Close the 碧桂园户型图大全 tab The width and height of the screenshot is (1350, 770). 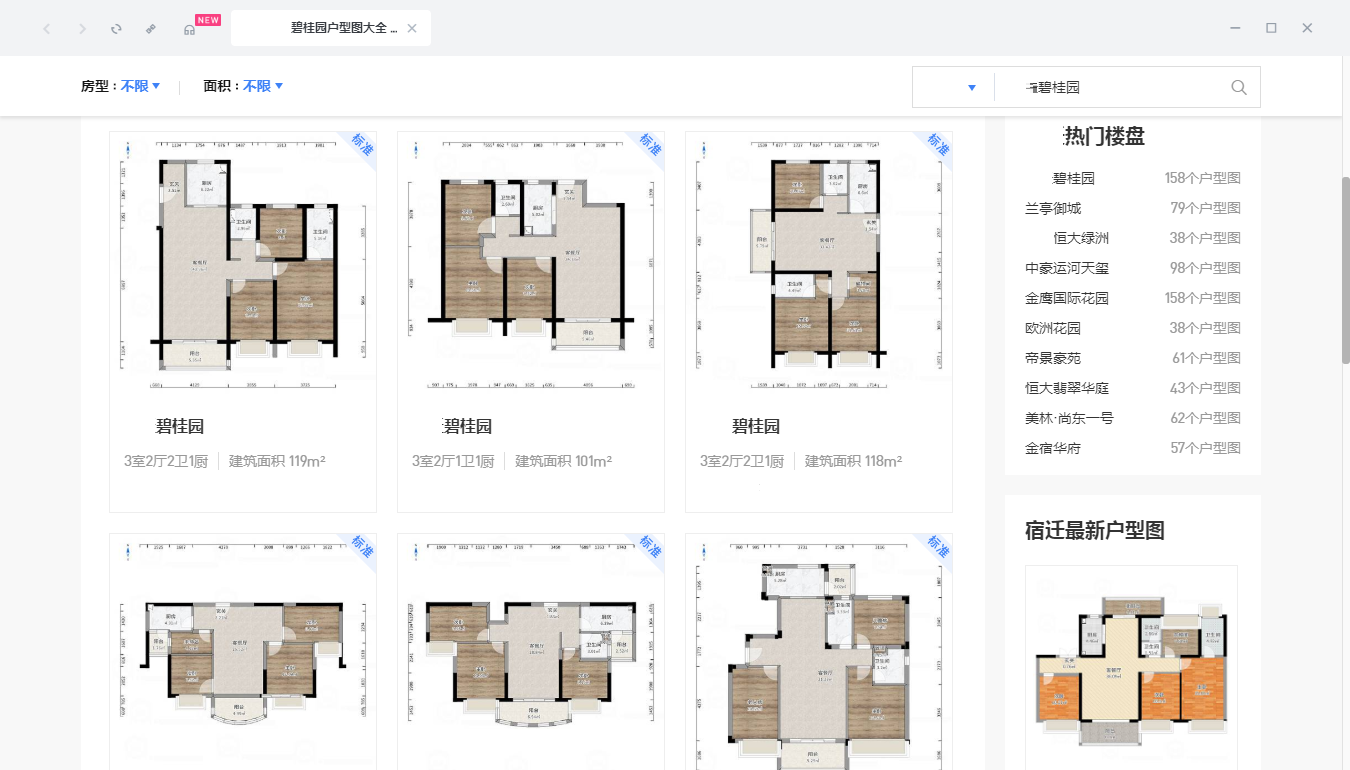pyautogui.click(x=411, y=28)
